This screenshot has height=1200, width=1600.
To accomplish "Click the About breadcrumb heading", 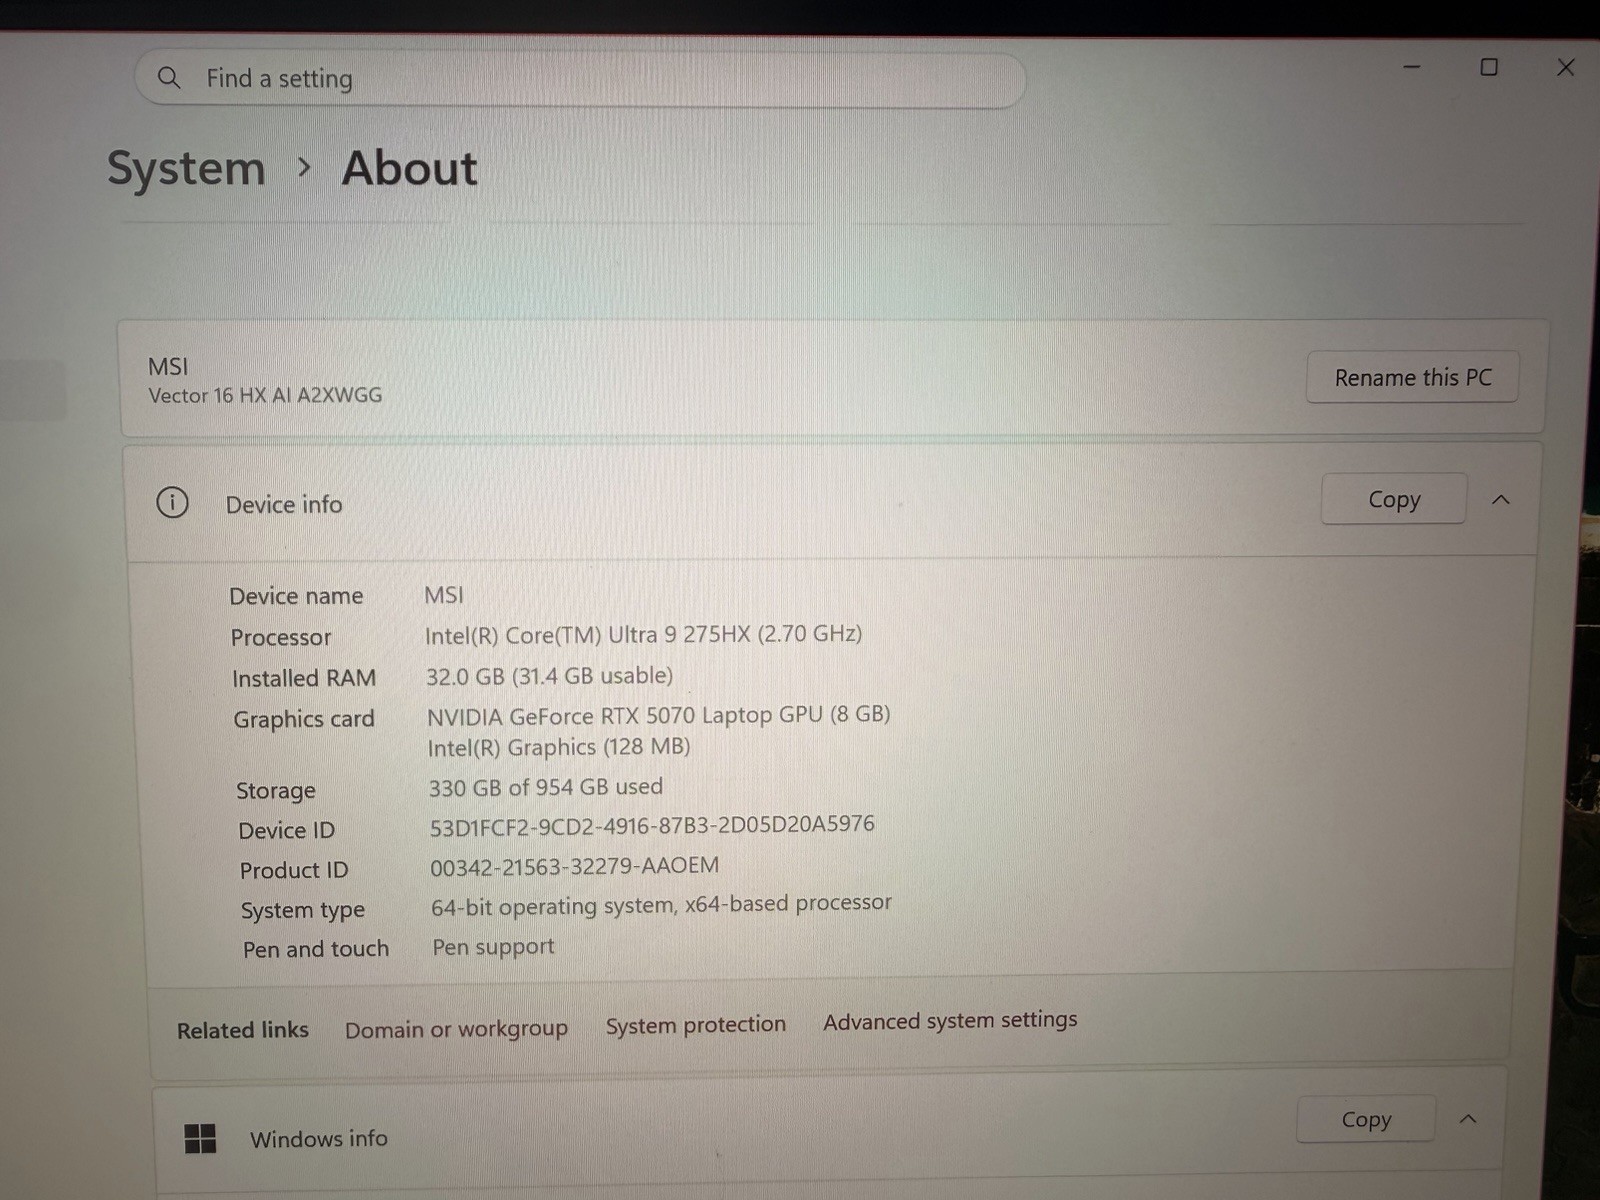I will point(409,167).
